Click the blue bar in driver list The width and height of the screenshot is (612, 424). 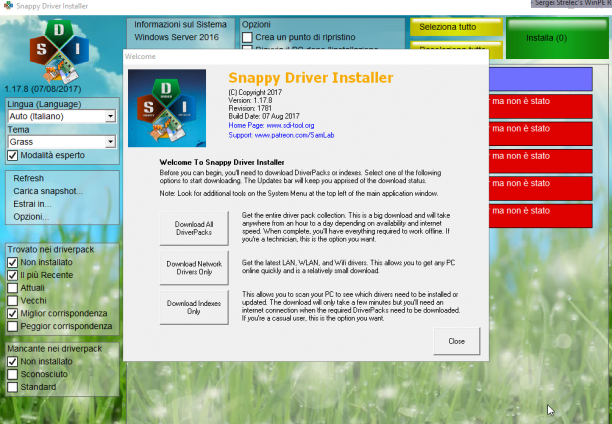coord(541,78)
